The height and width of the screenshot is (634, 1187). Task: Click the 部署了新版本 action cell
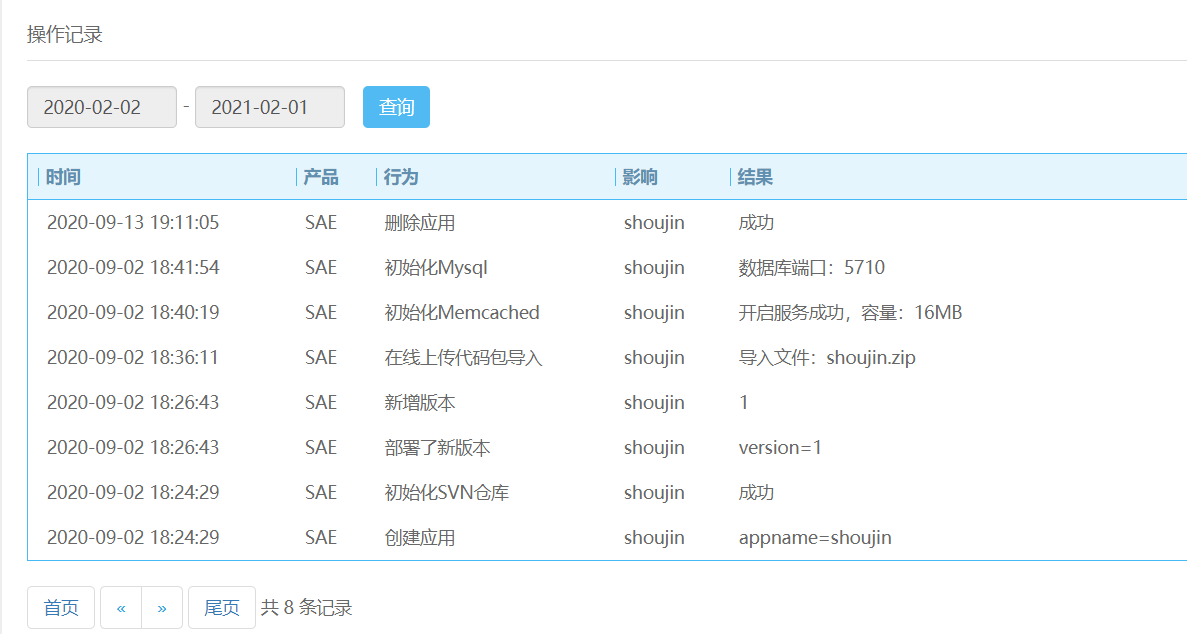438,448
